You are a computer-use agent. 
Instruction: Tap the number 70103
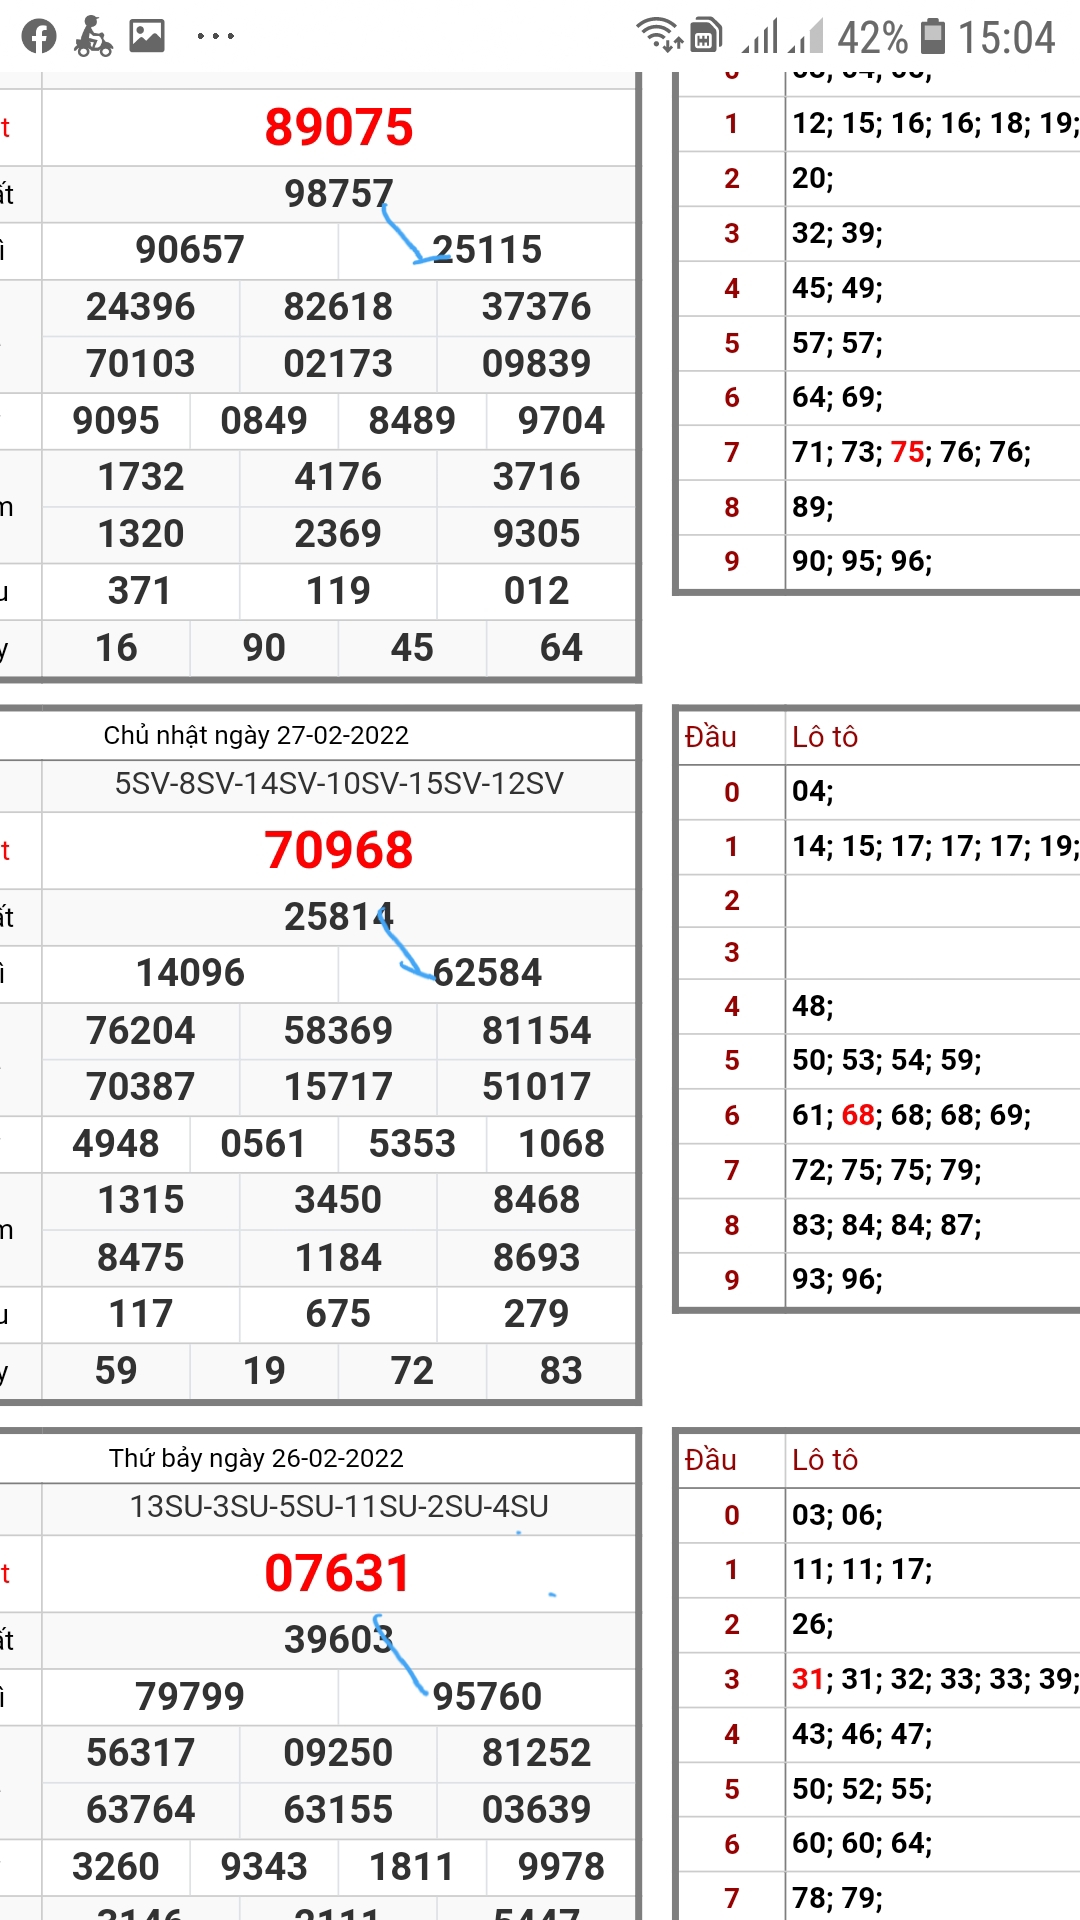[x=141, y=364]
